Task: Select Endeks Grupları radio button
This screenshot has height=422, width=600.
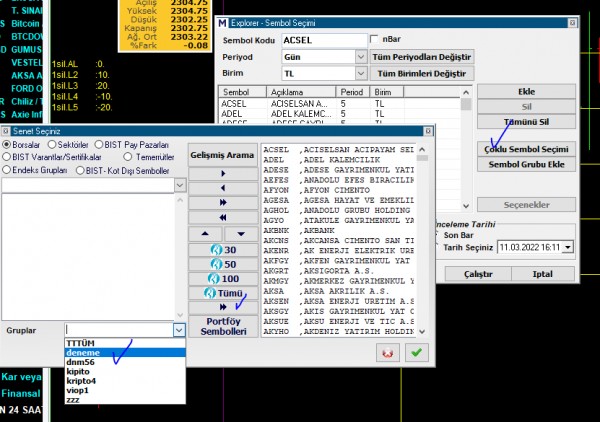Action: click(x=7, y=170)
